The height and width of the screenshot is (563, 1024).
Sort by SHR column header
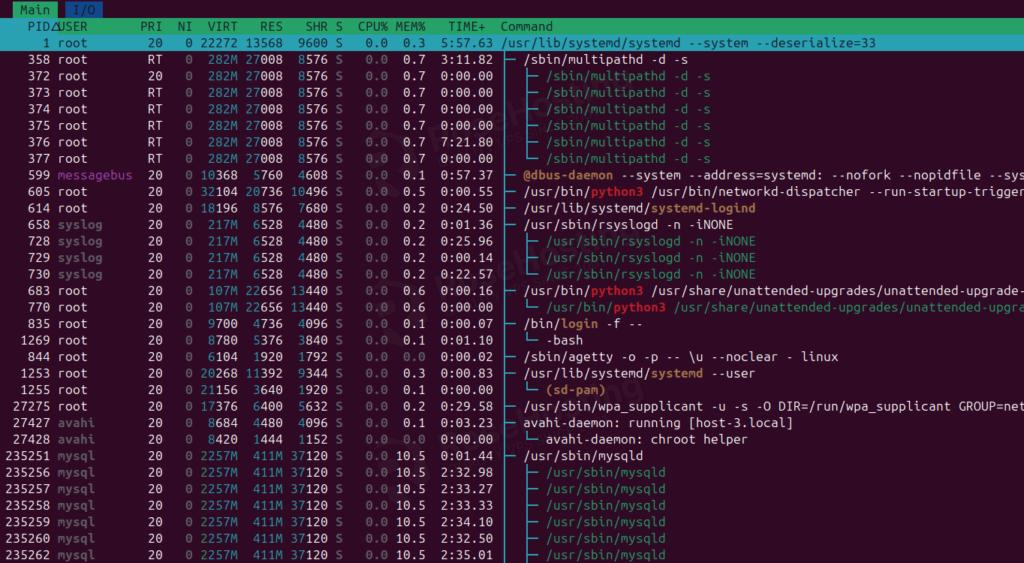point(316,27)
